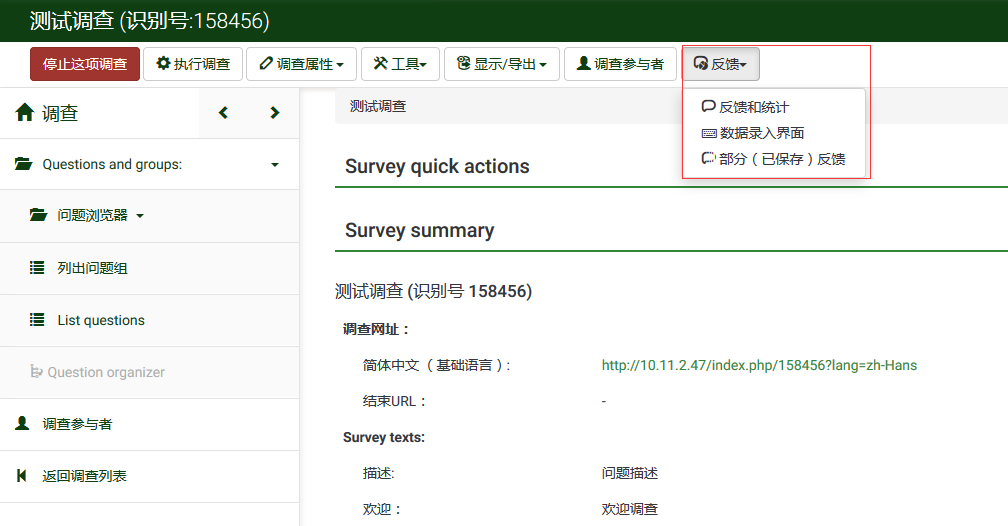Click the list icon next to 列出问题组

(x=37, y=268)
